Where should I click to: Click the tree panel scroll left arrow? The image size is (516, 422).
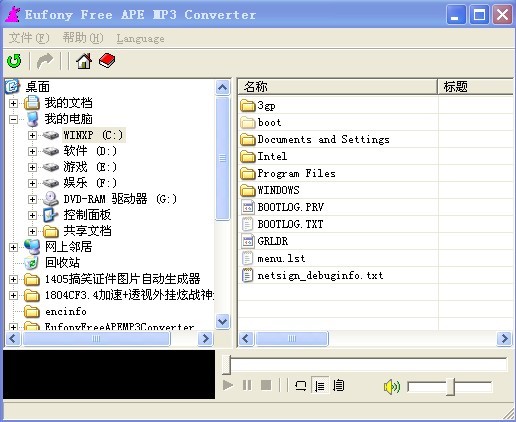point(13,339)
